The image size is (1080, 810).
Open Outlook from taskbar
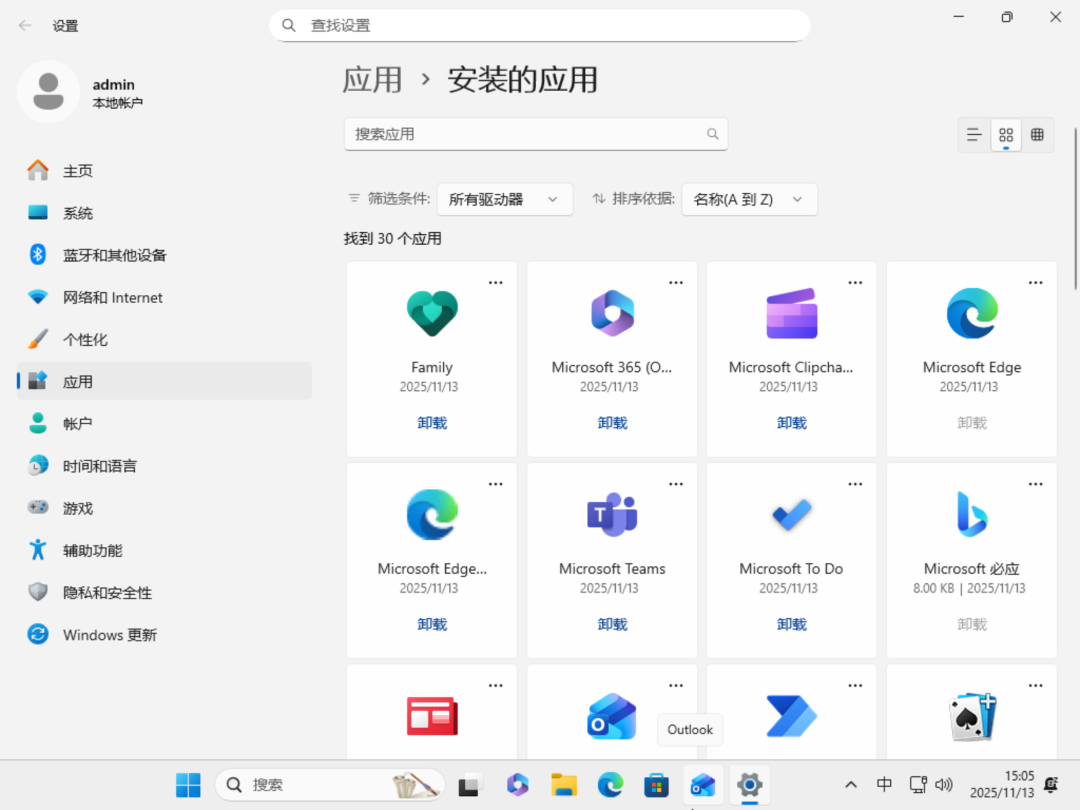coord(703,785)
